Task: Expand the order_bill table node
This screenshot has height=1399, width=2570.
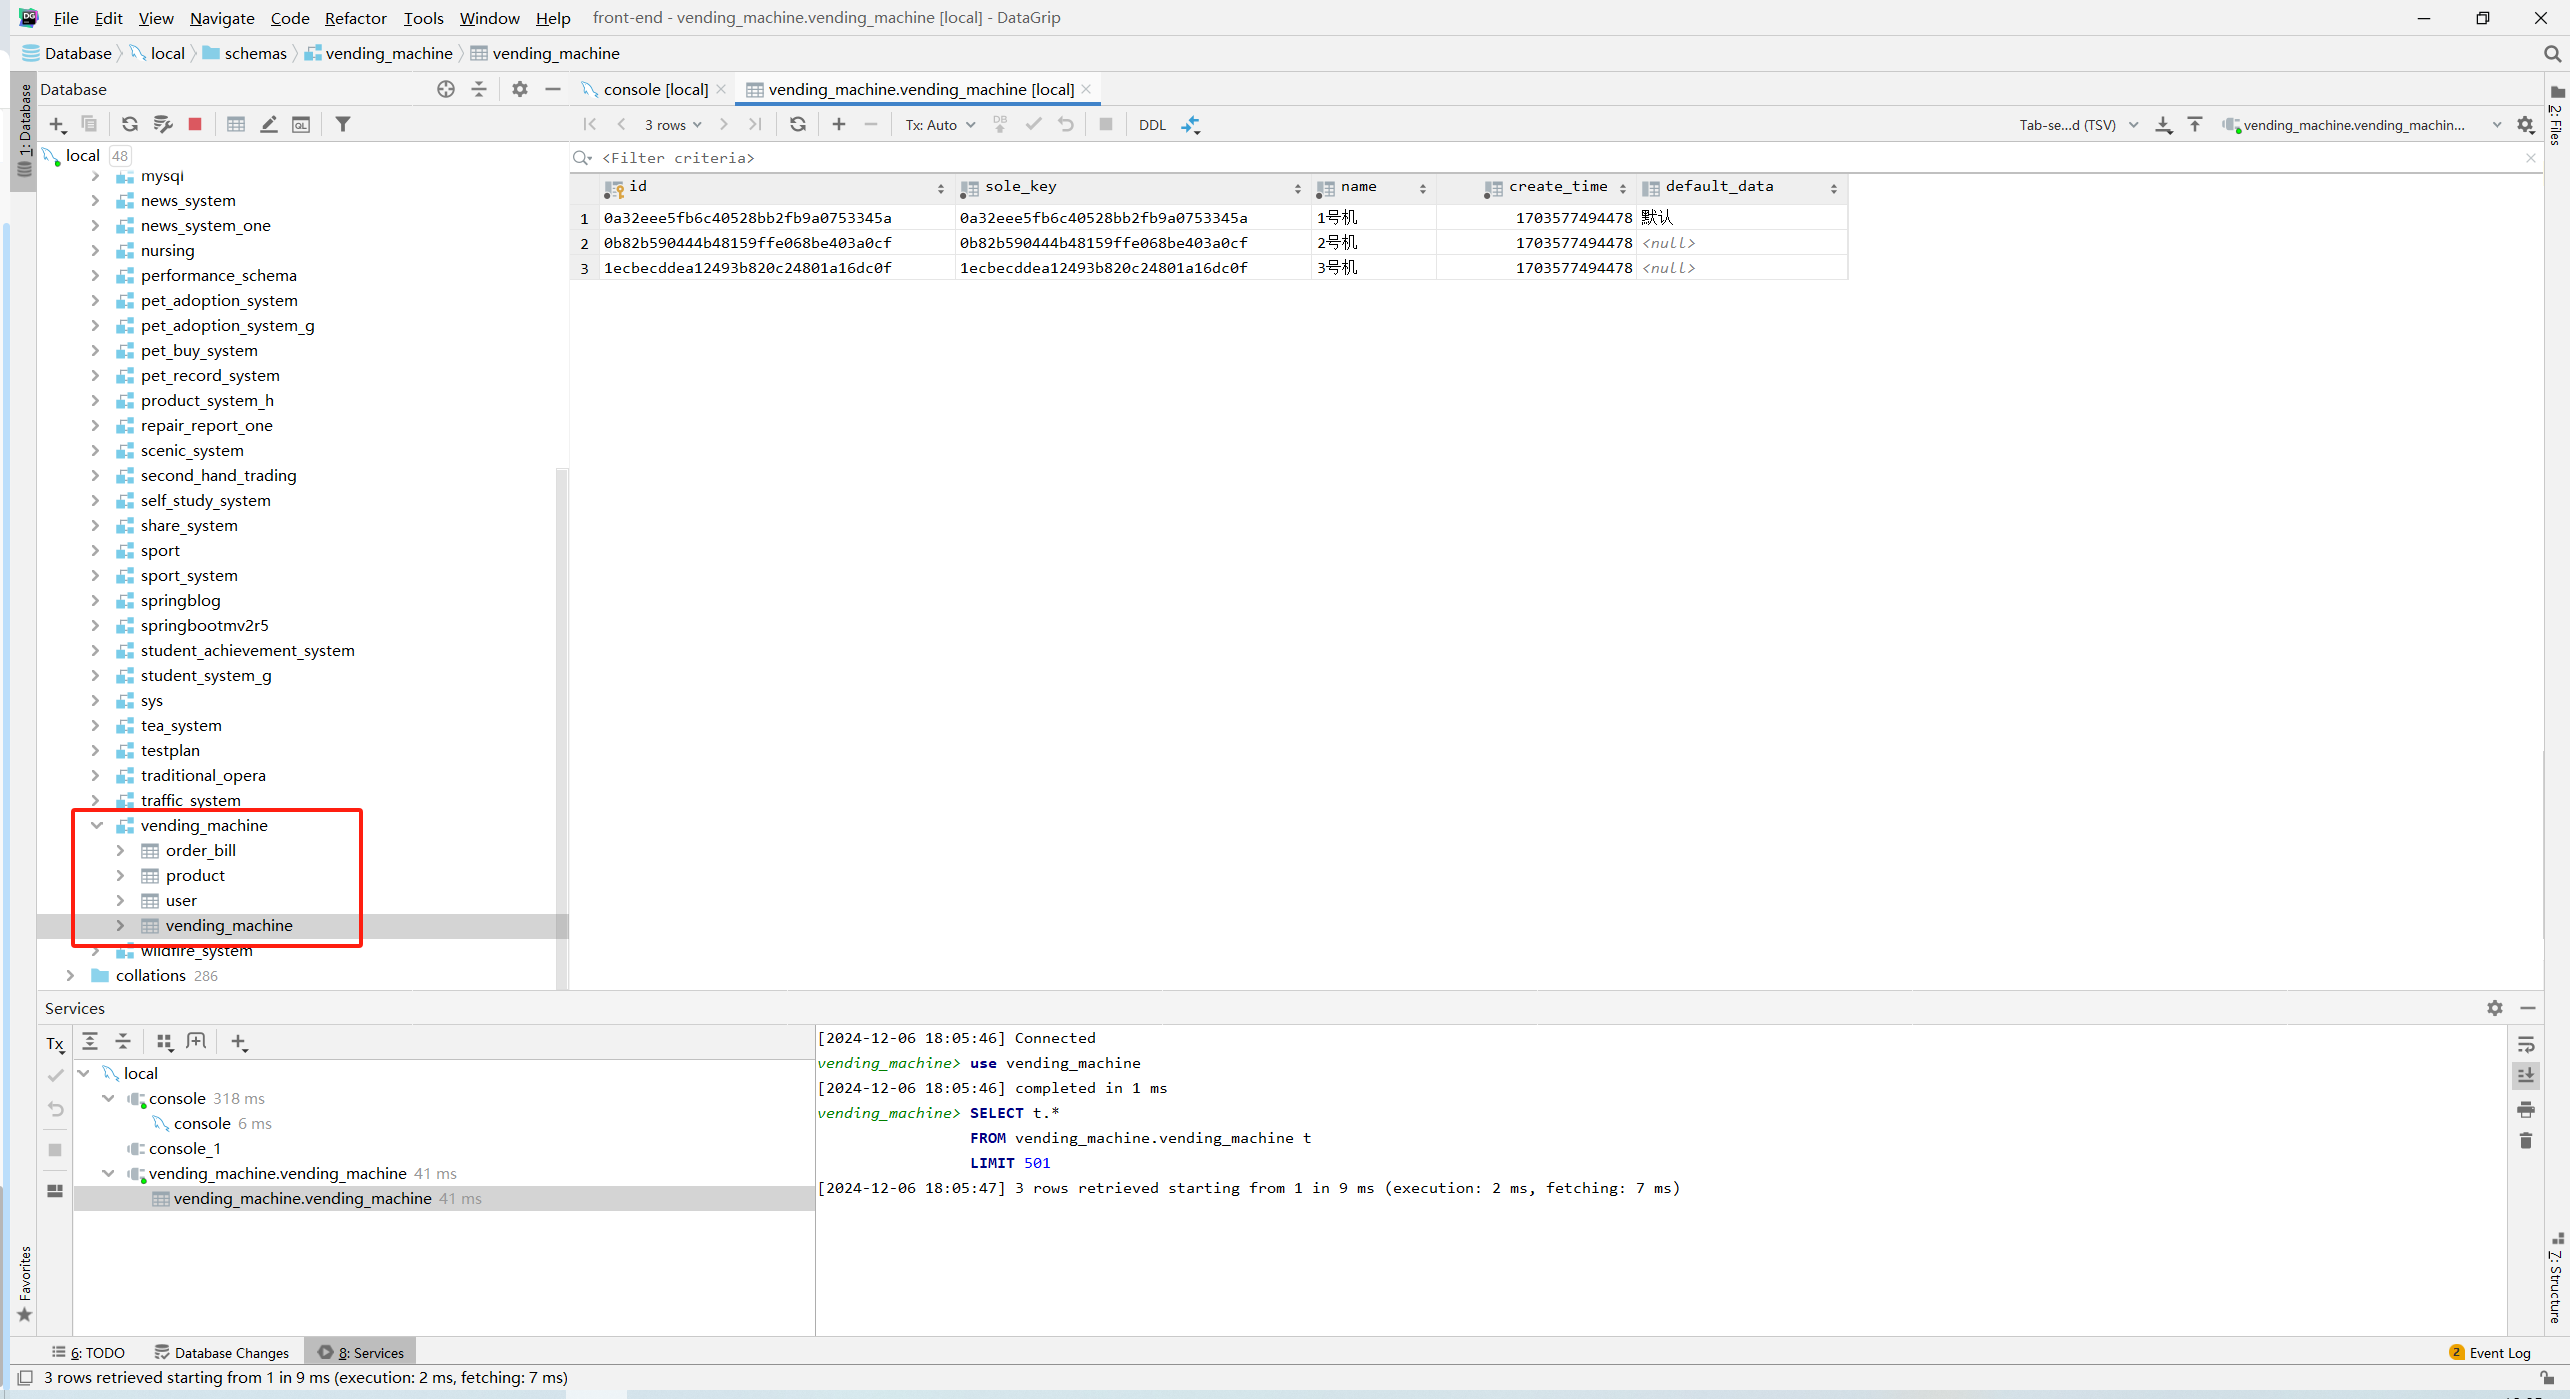Action: click(x=121, y=850)
